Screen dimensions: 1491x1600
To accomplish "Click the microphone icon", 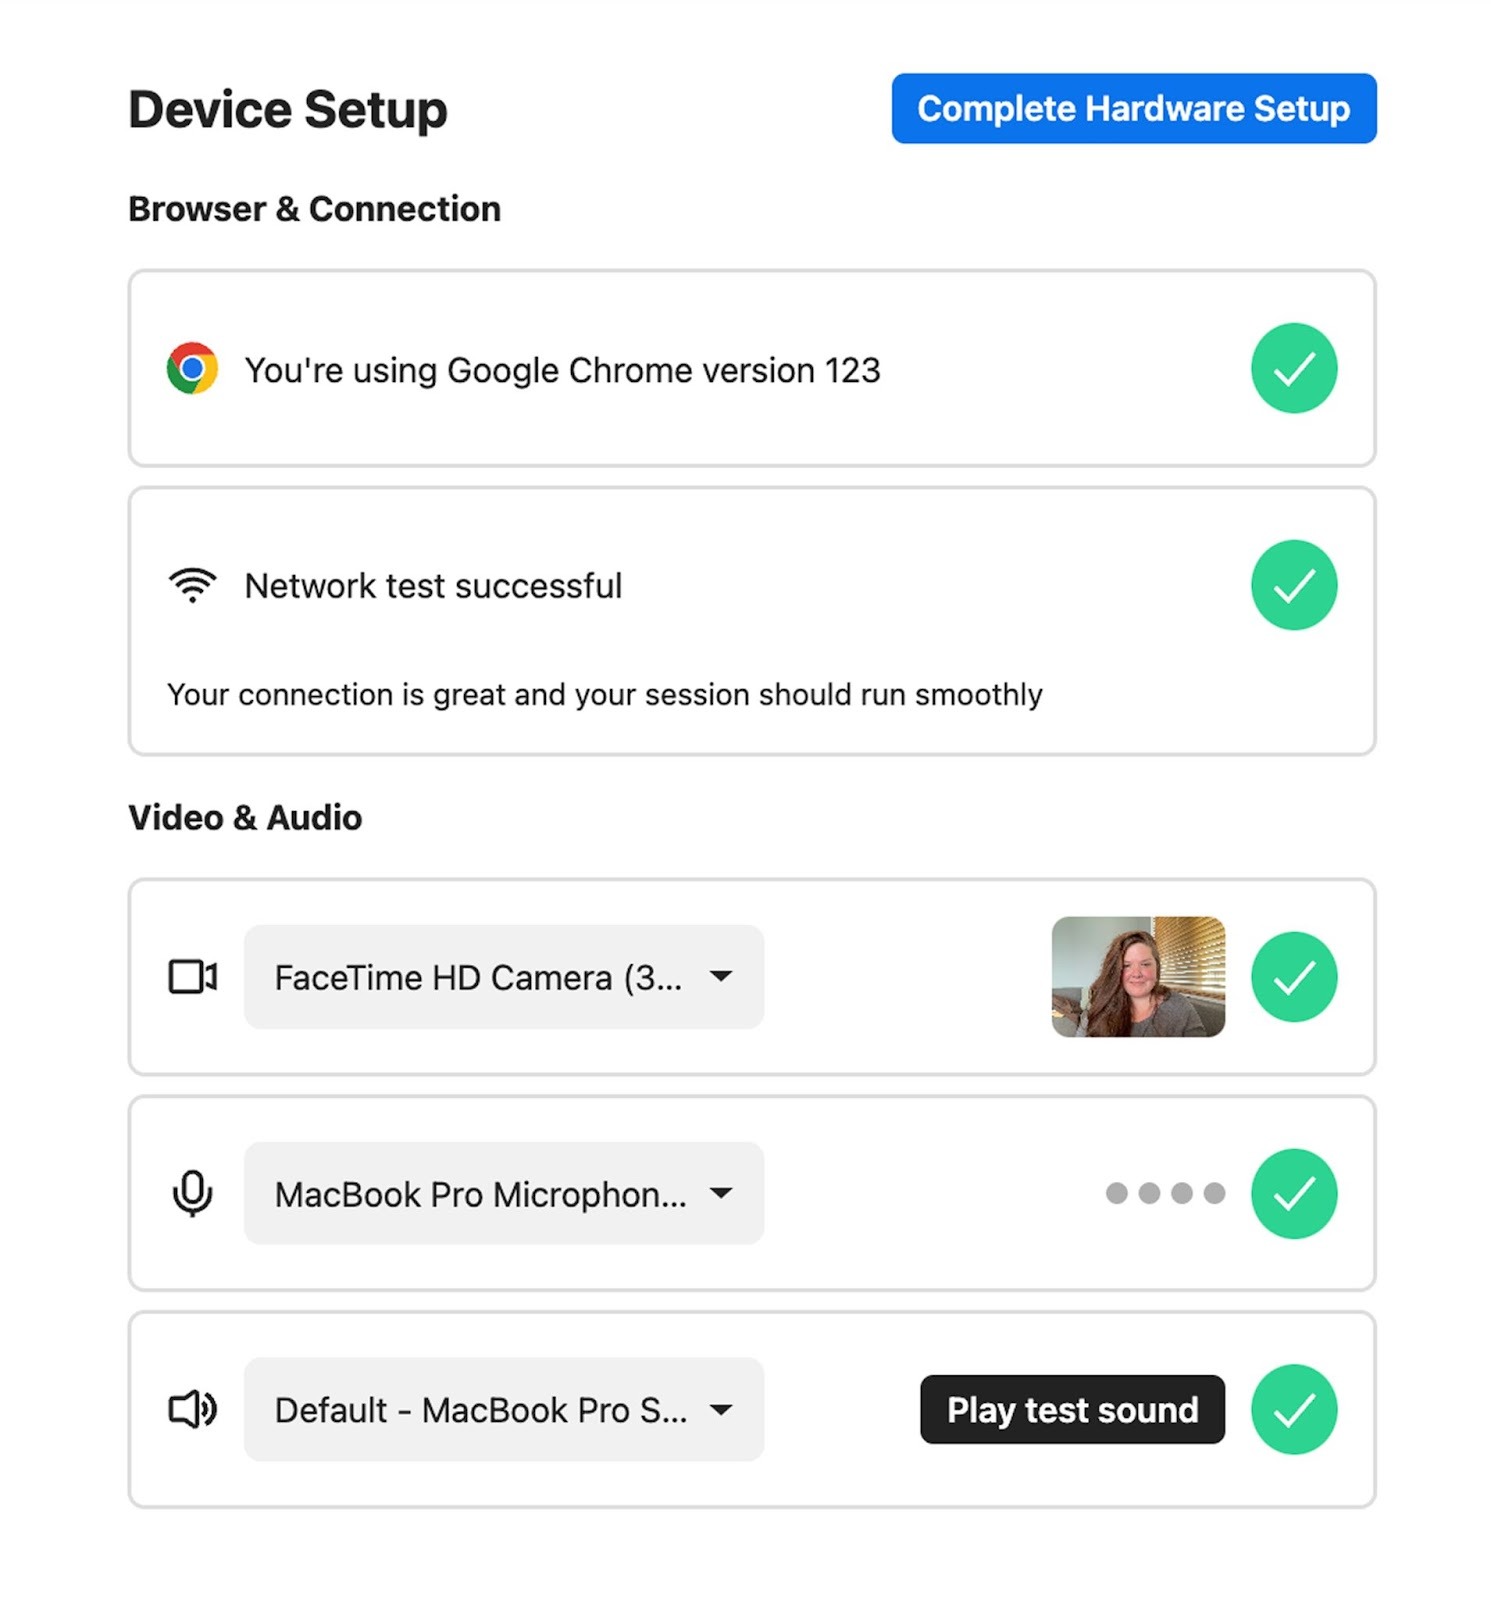I will coord(192,1193).
